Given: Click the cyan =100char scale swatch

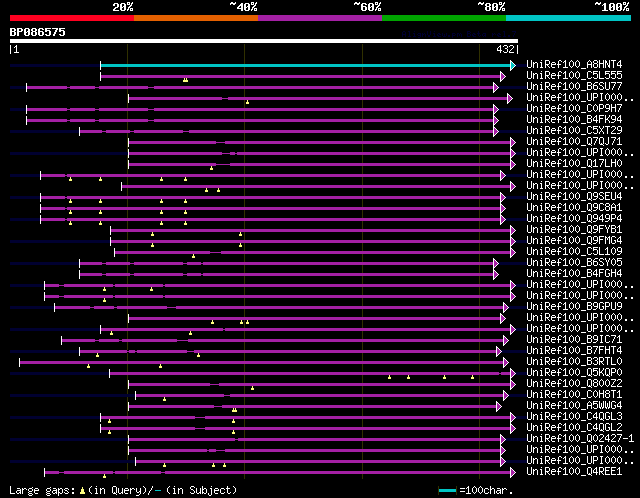Looking at the screenshot, I should tap(447, 490).
